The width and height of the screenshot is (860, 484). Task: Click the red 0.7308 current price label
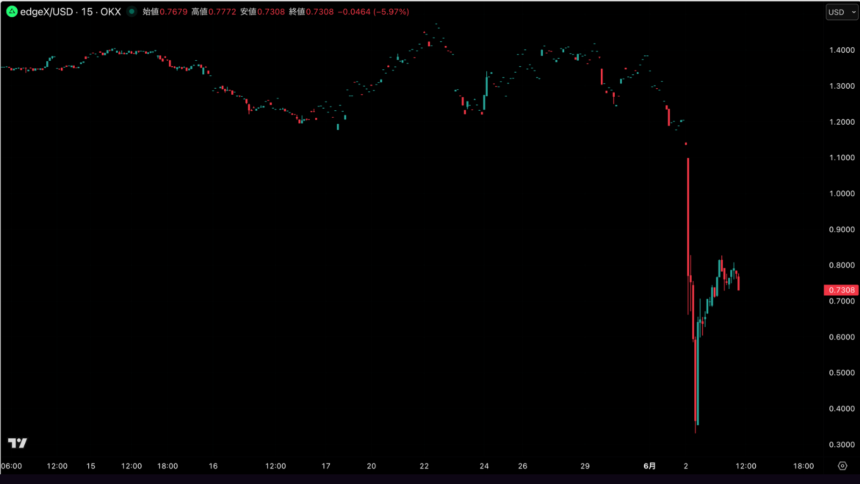click(841, 290)
